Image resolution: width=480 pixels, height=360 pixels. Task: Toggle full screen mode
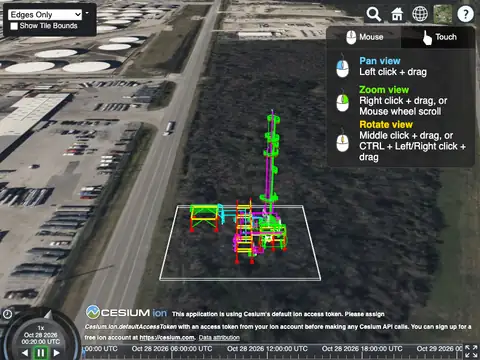click(x=472, y=352)
